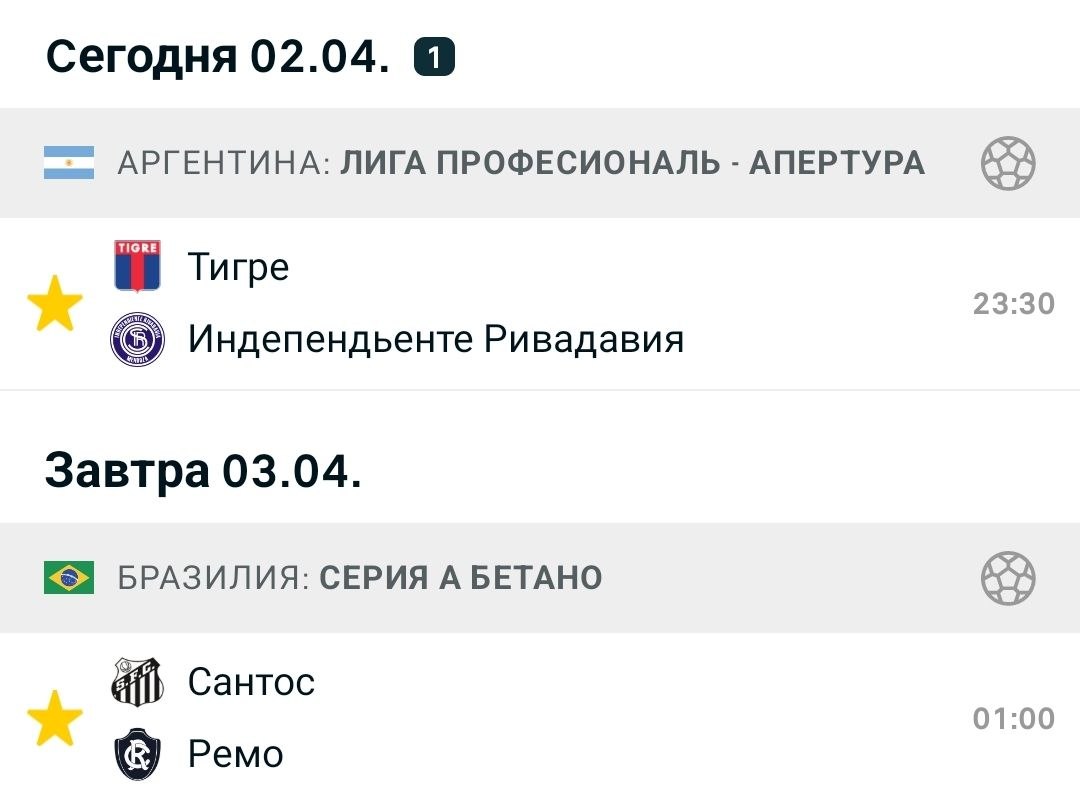
Task: Tap the Argentina flag icon
Action: pos(69,162)
